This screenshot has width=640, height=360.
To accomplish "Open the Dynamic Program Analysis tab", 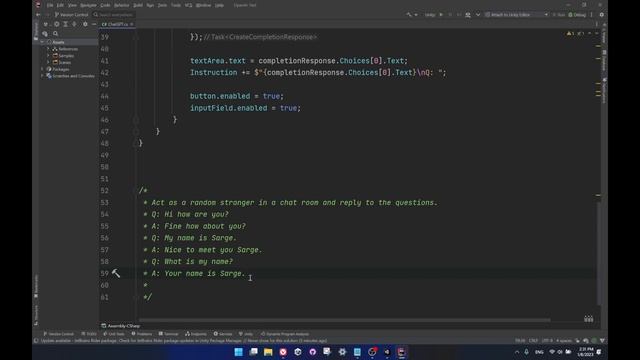I will 285,334.
